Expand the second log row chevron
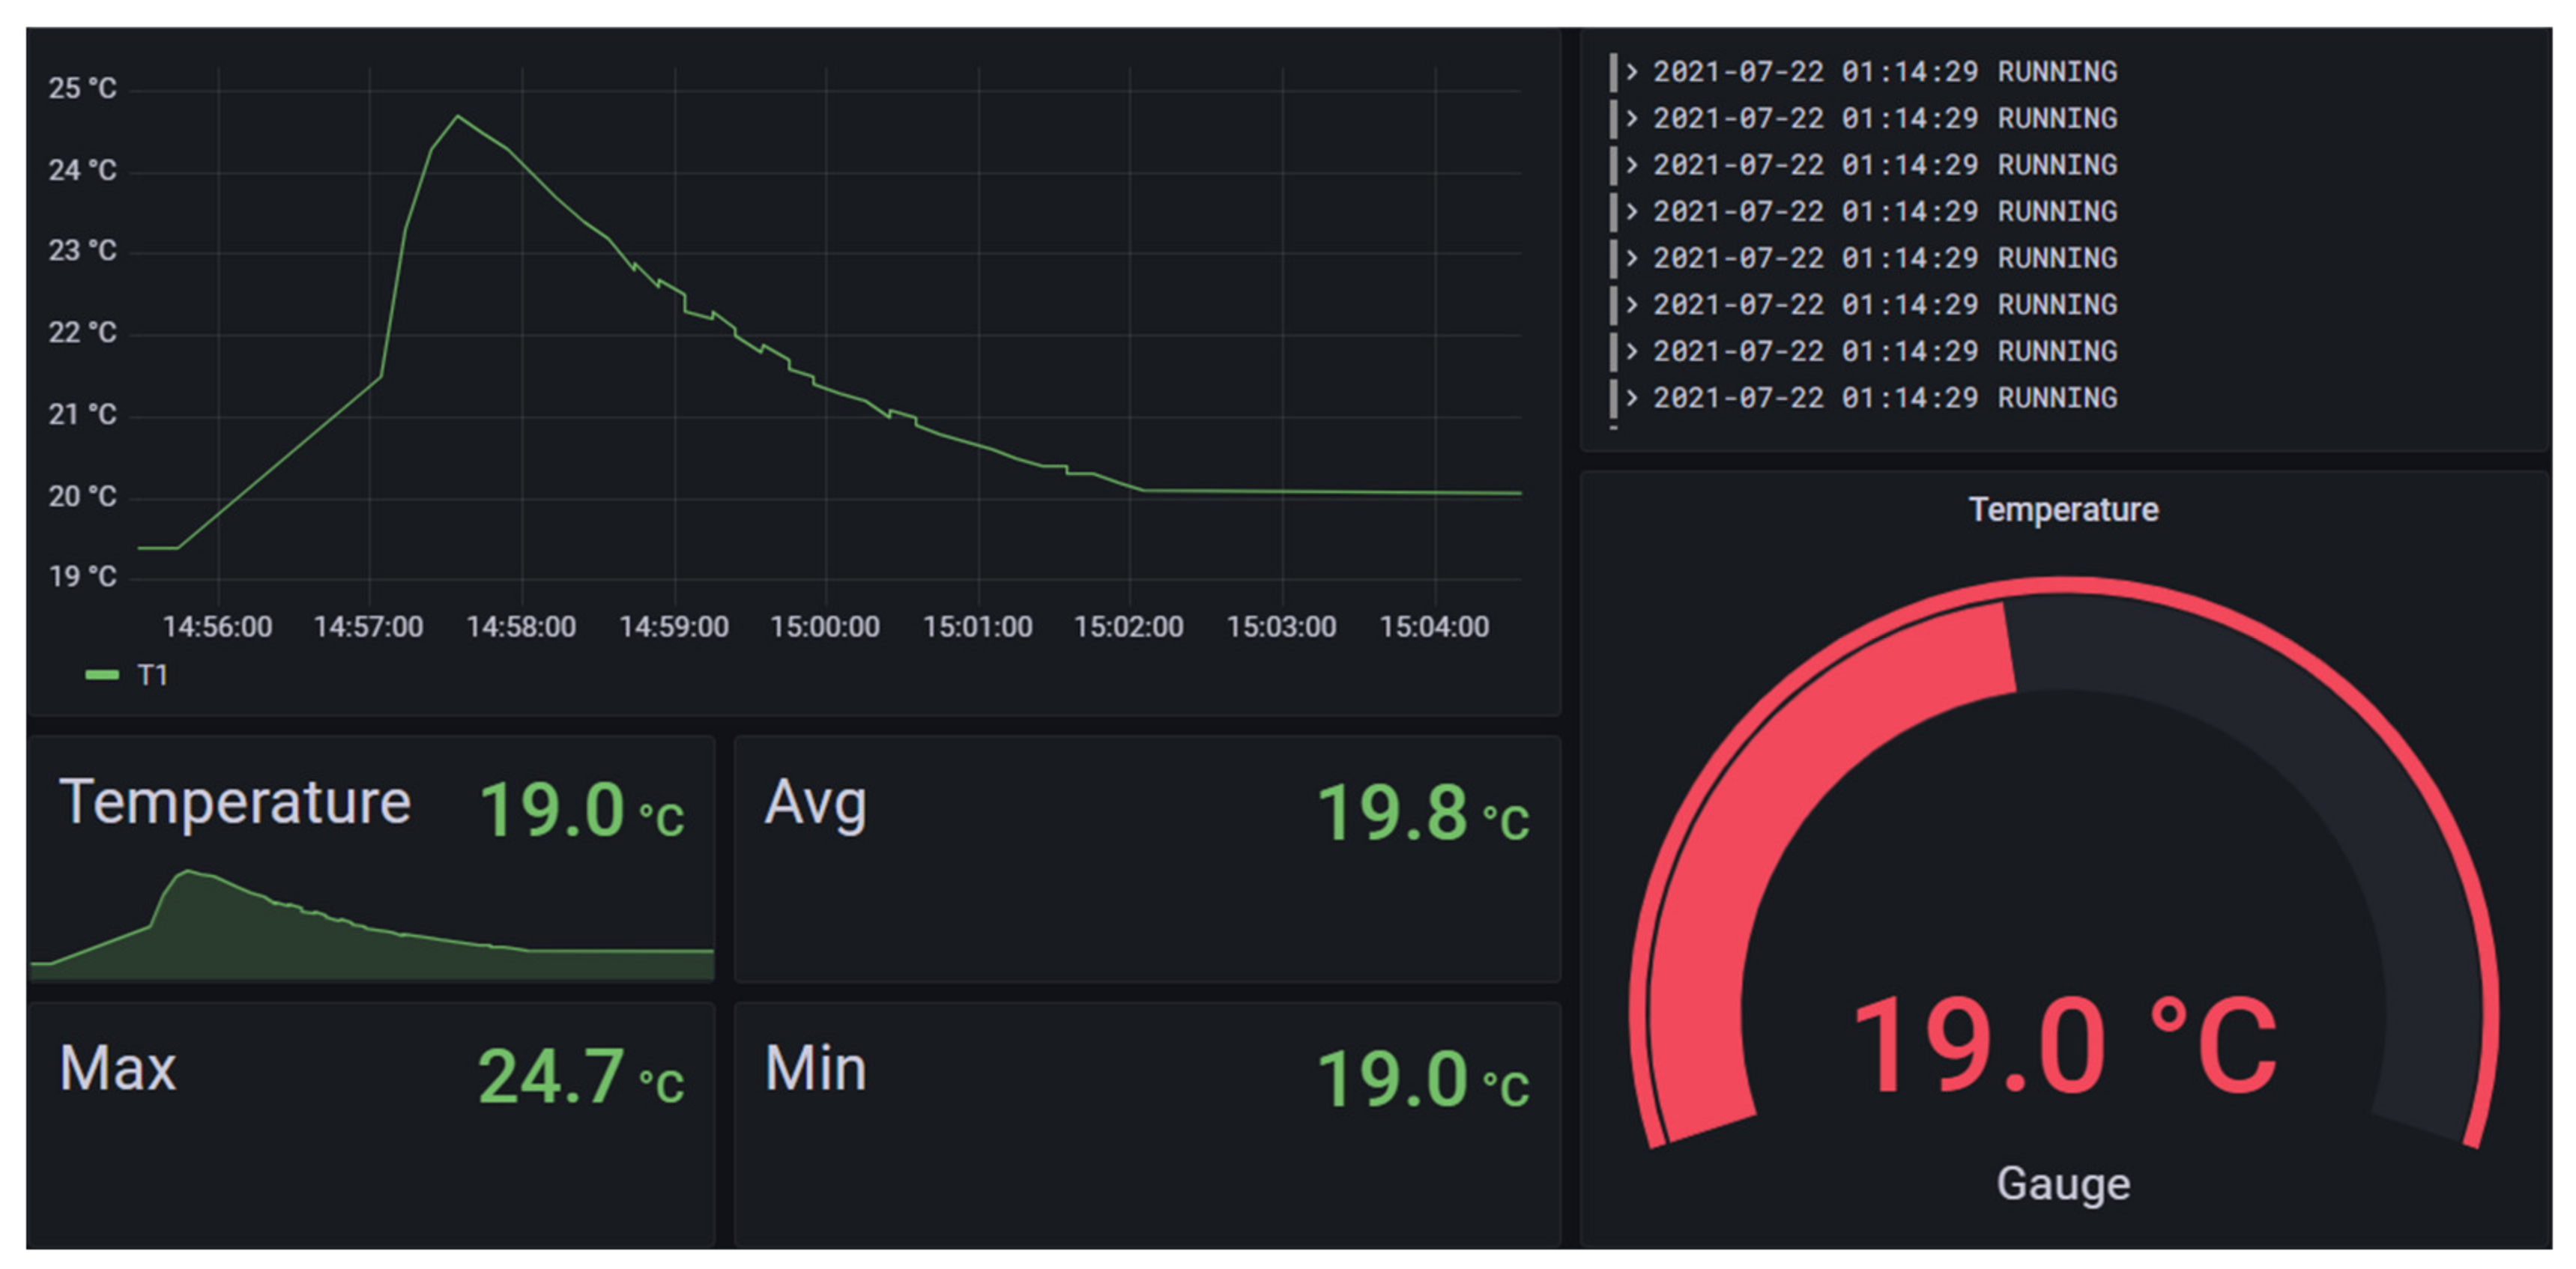Image resolution: width=2576 pixels, height=1269 pixels. click(x=1632, y=118)
